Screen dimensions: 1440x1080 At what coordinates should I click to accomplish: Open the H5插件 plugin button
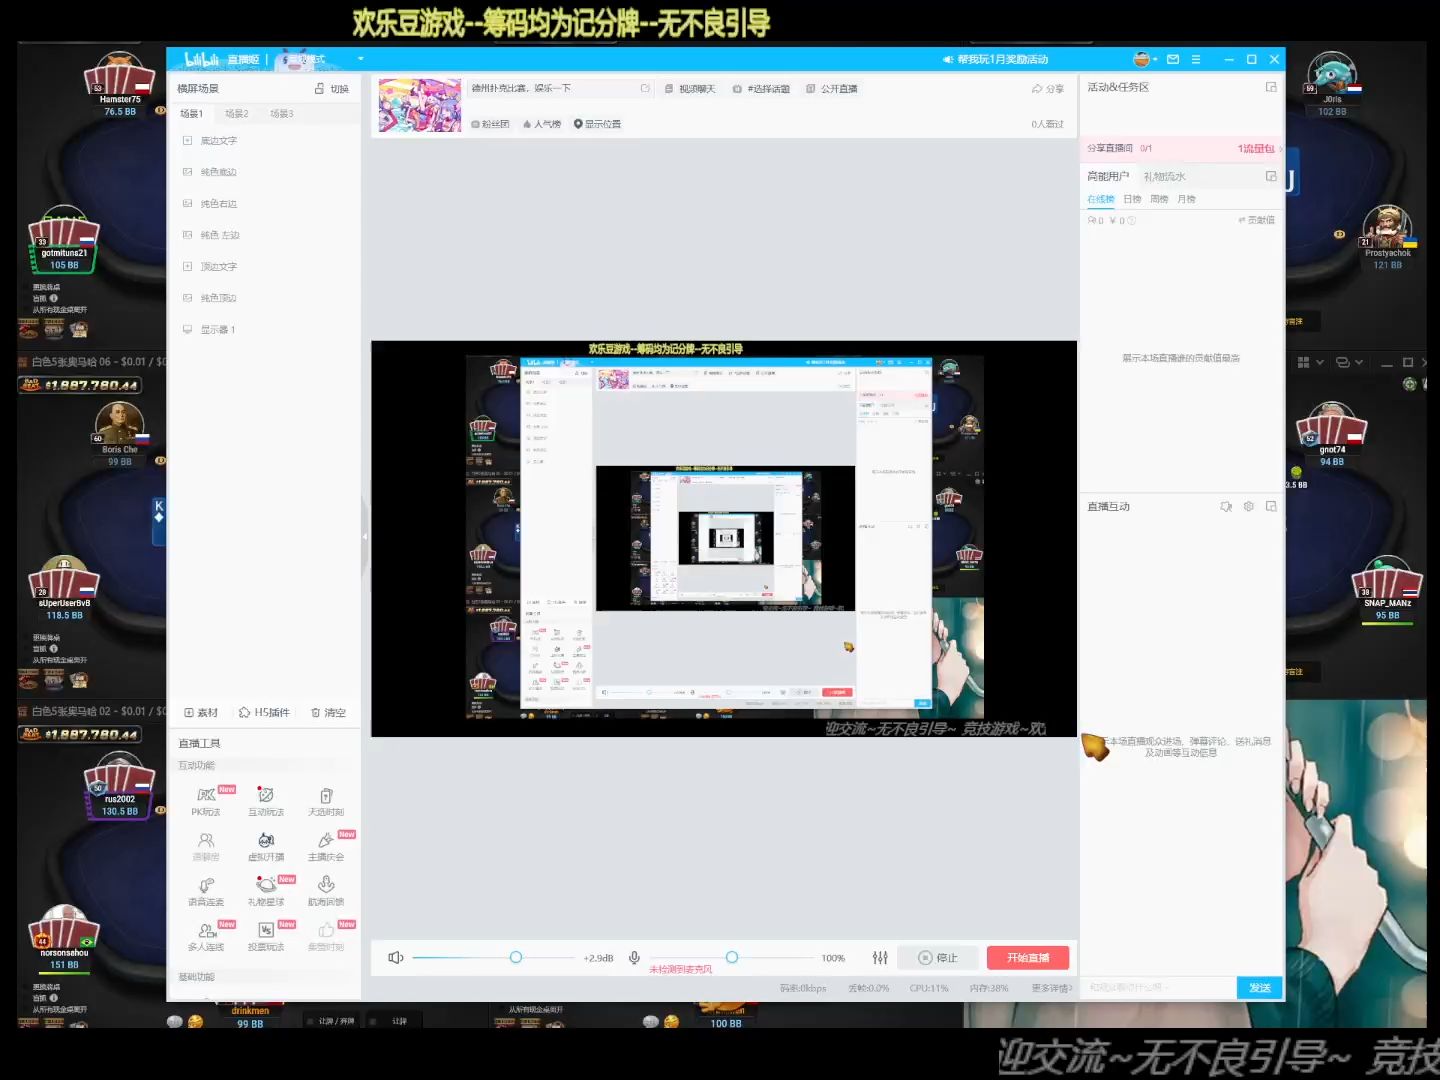[264, 713]
